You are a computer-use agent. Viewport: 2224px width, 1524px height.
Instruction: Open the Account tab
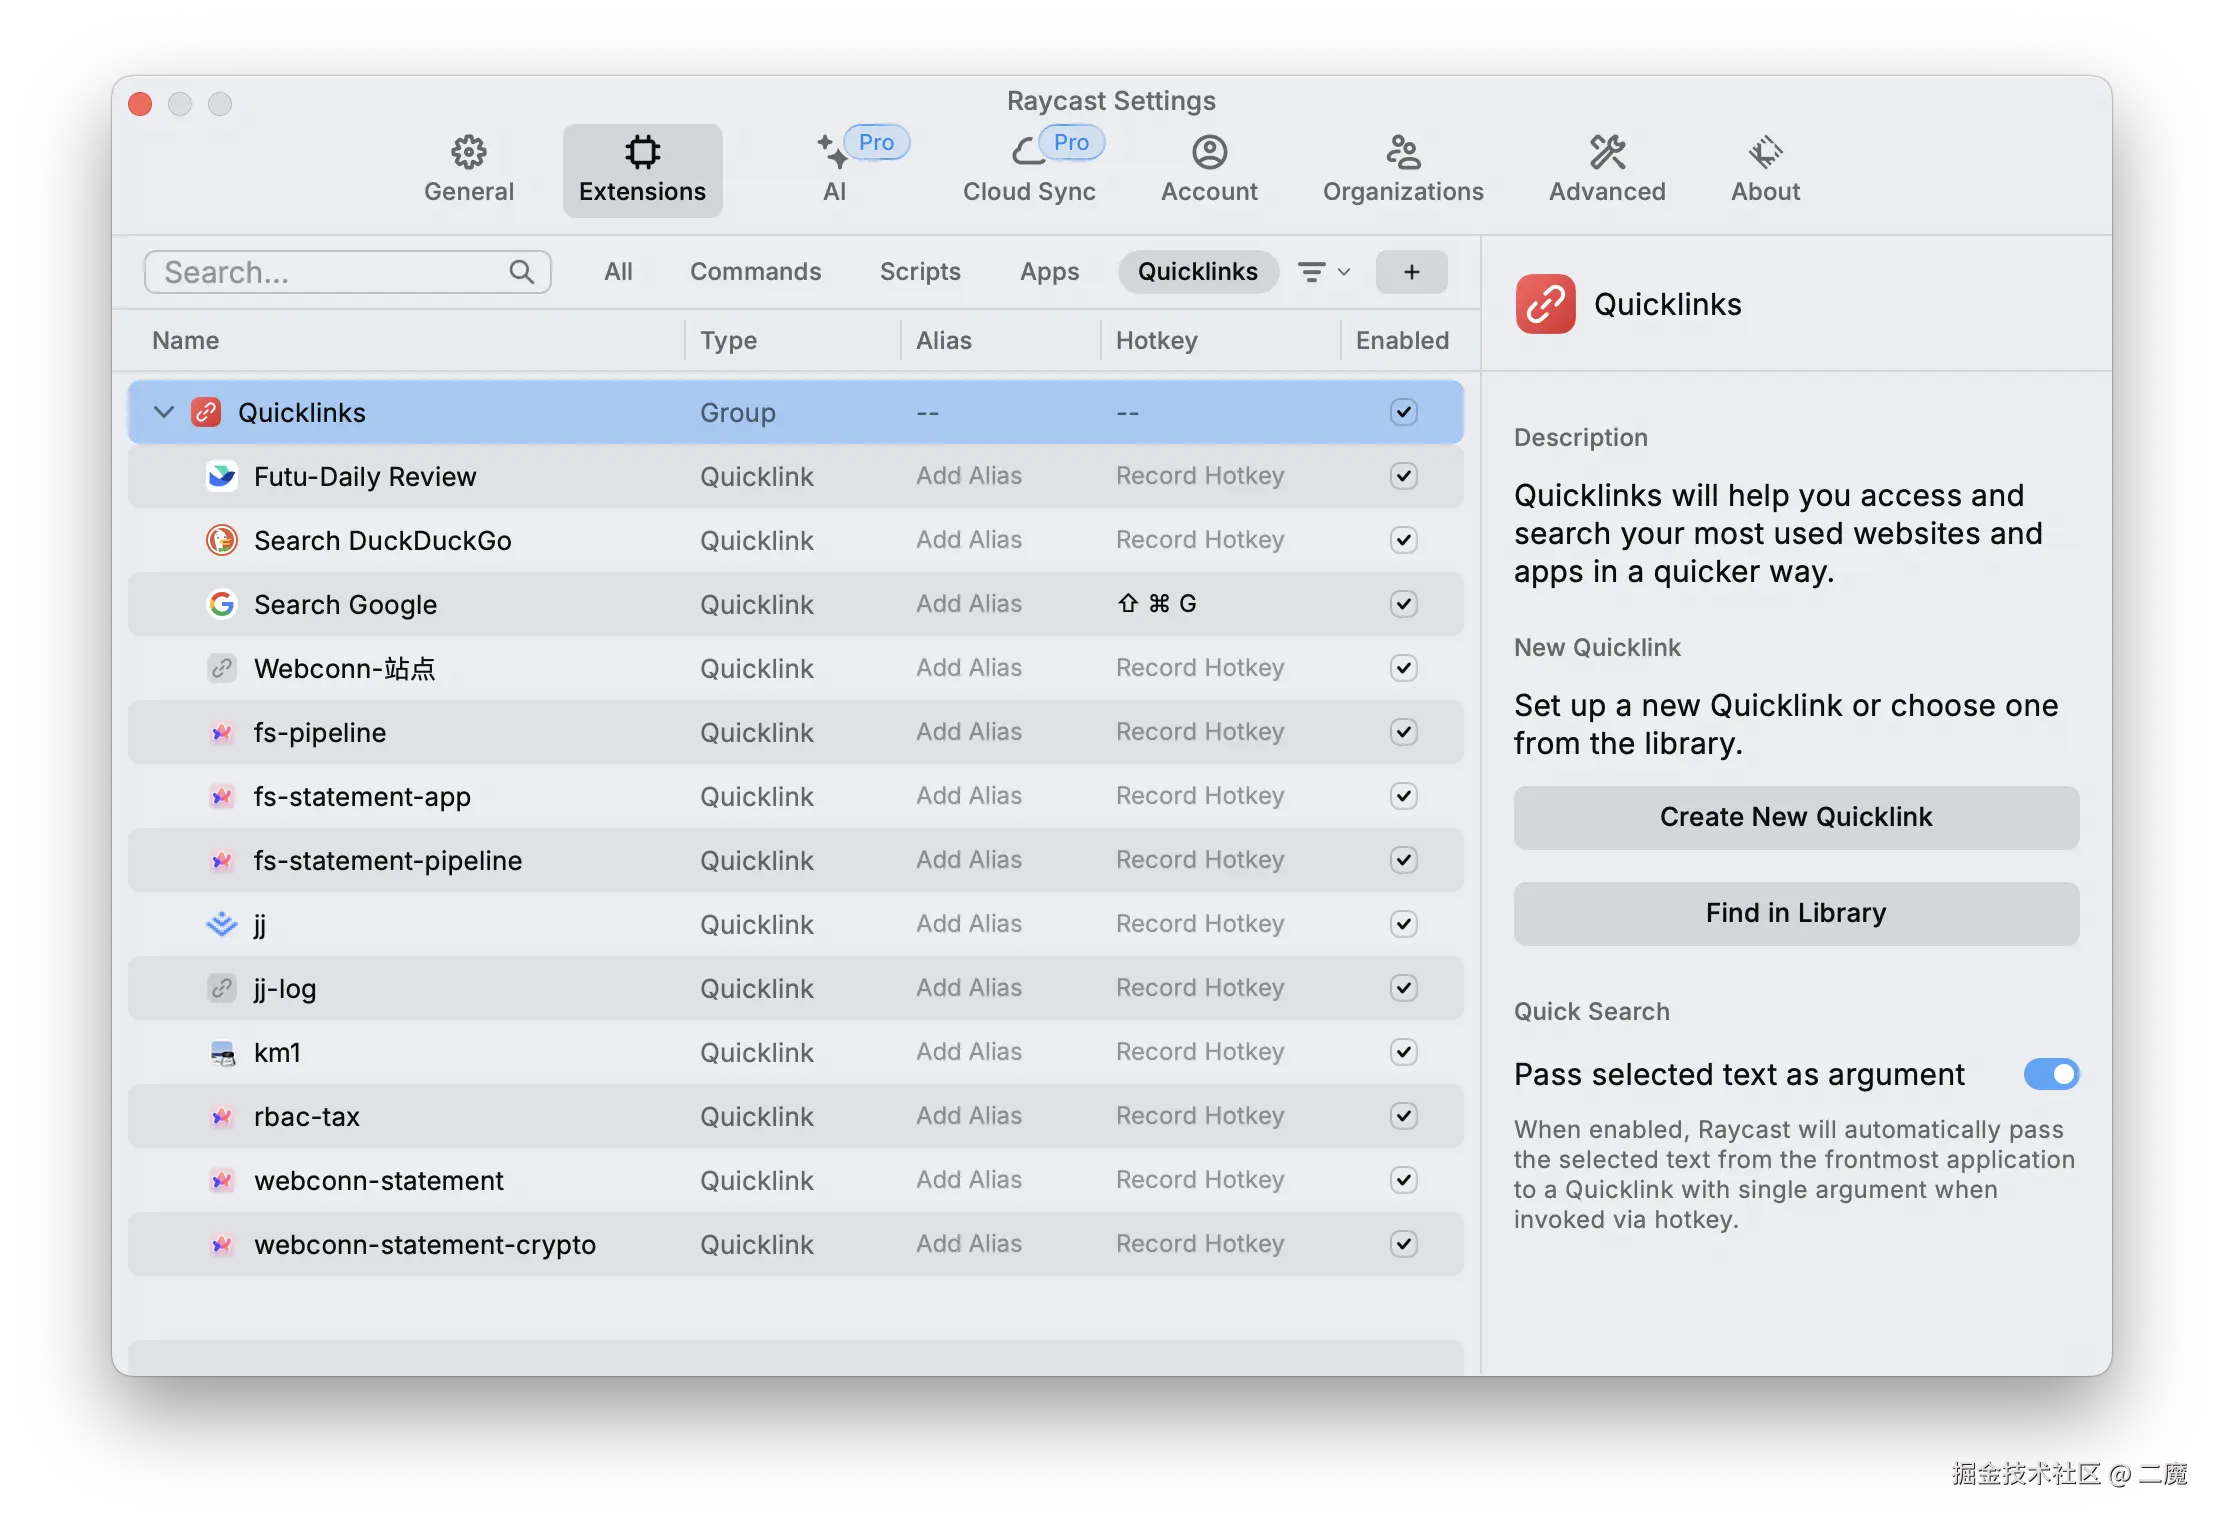[1209, 170]
